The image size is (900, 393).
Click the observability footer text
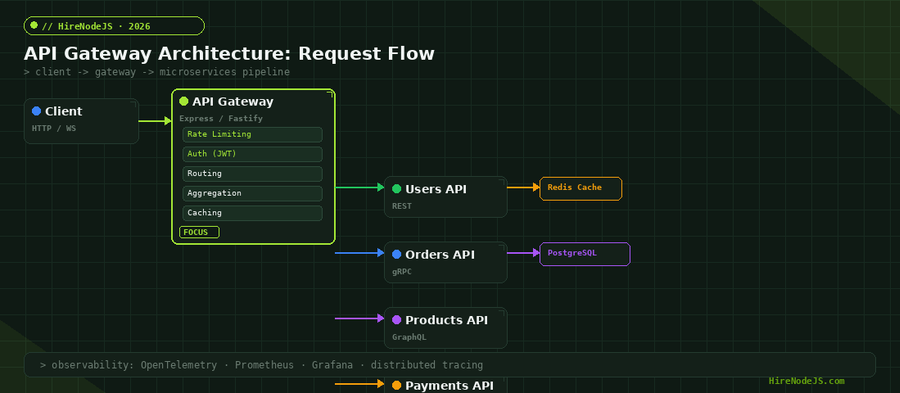click(262, 365)
